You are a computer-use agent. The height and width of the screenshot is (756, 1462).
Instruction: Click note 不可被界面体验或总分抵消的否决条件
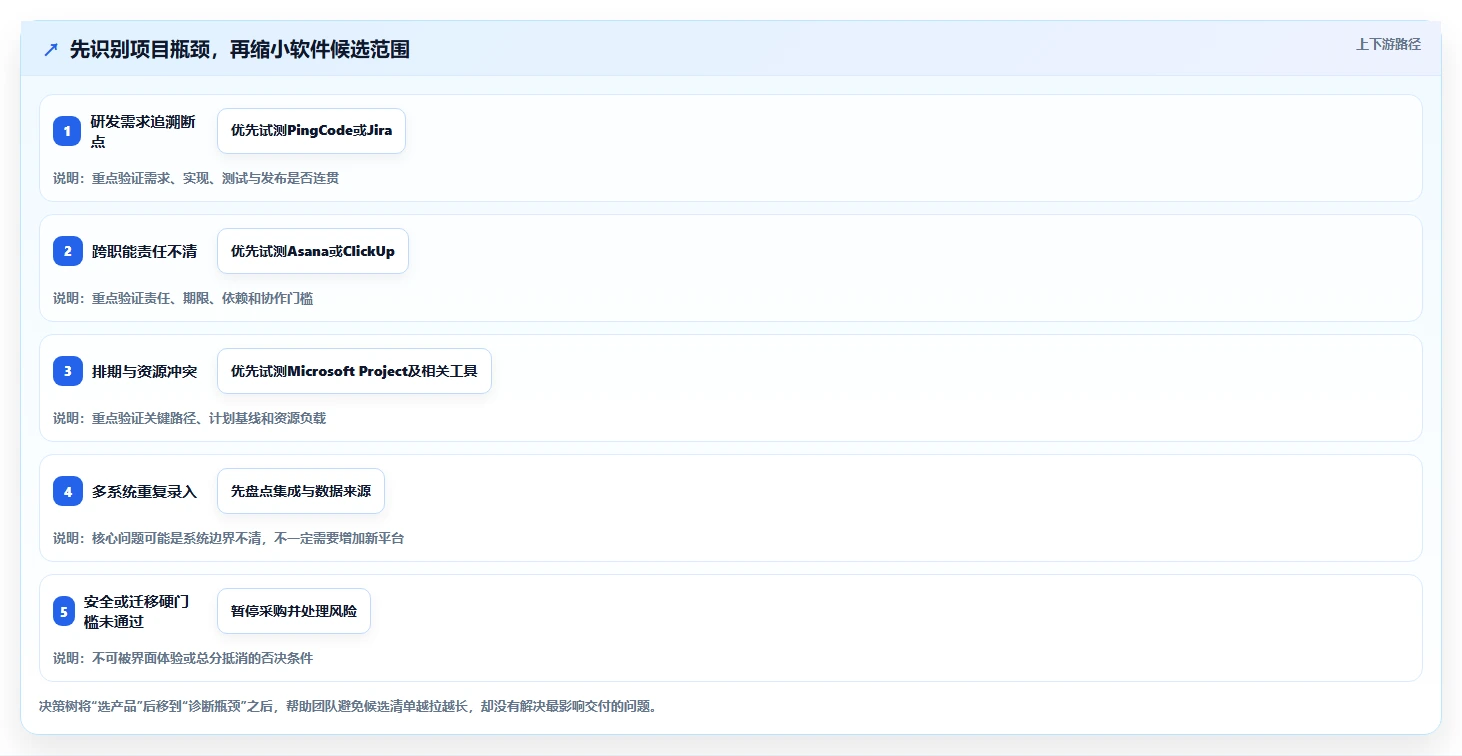183,658
